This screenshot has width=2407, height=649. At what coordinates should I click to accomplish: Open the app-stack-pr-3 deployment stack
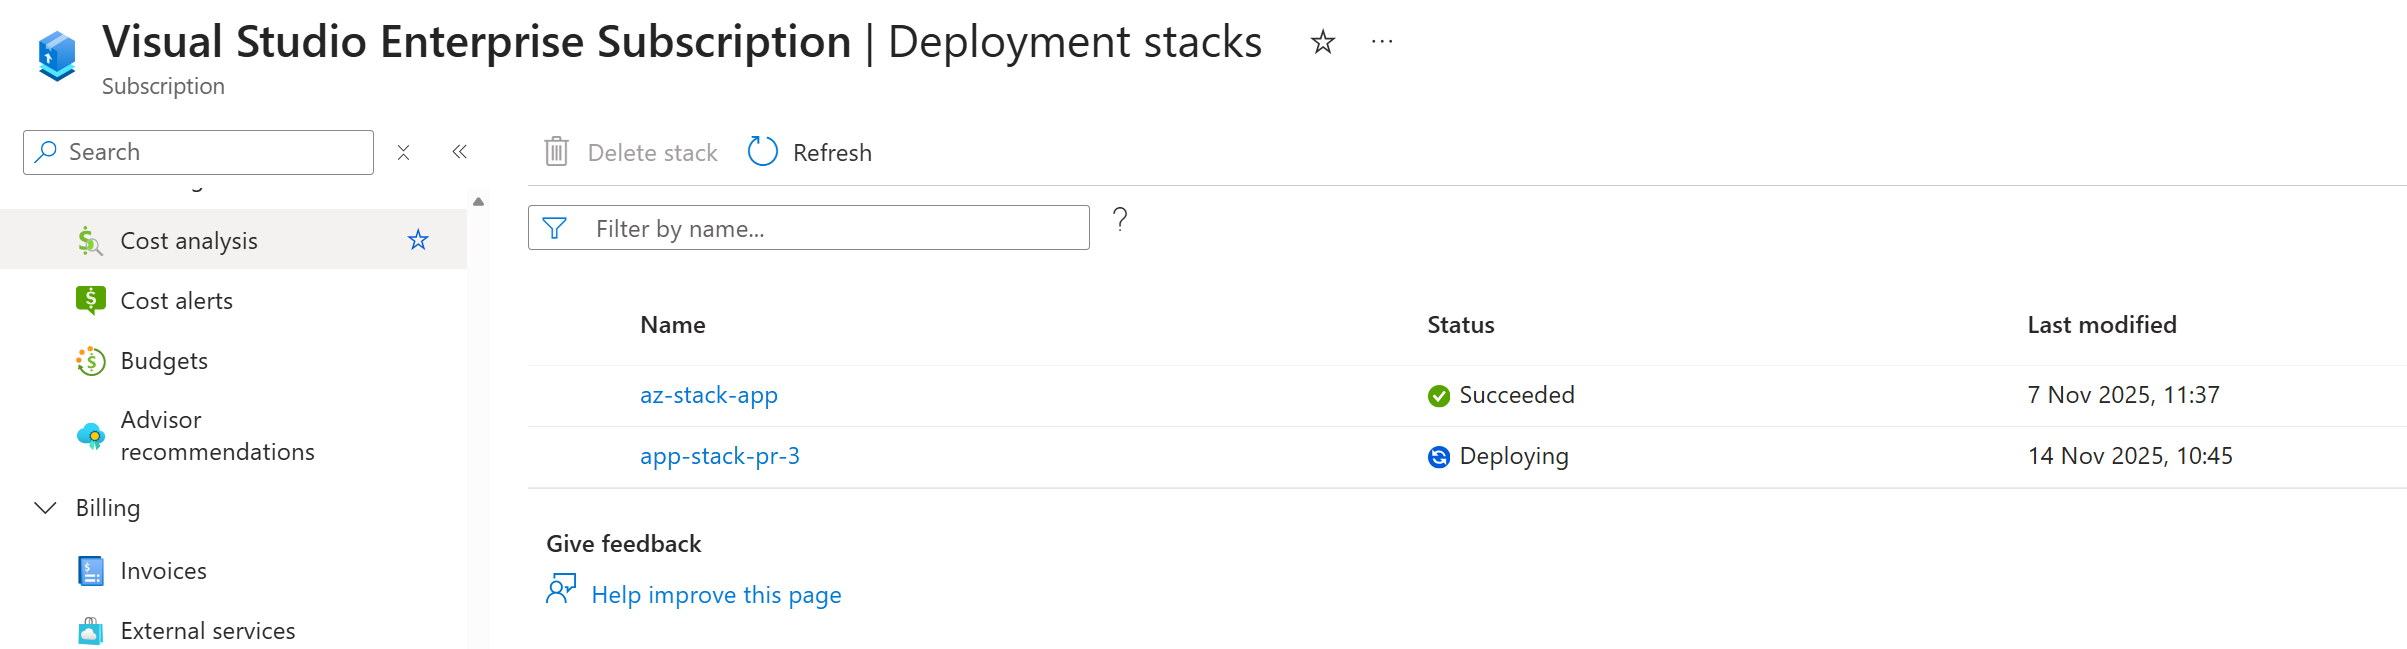(x=719, y=456)
